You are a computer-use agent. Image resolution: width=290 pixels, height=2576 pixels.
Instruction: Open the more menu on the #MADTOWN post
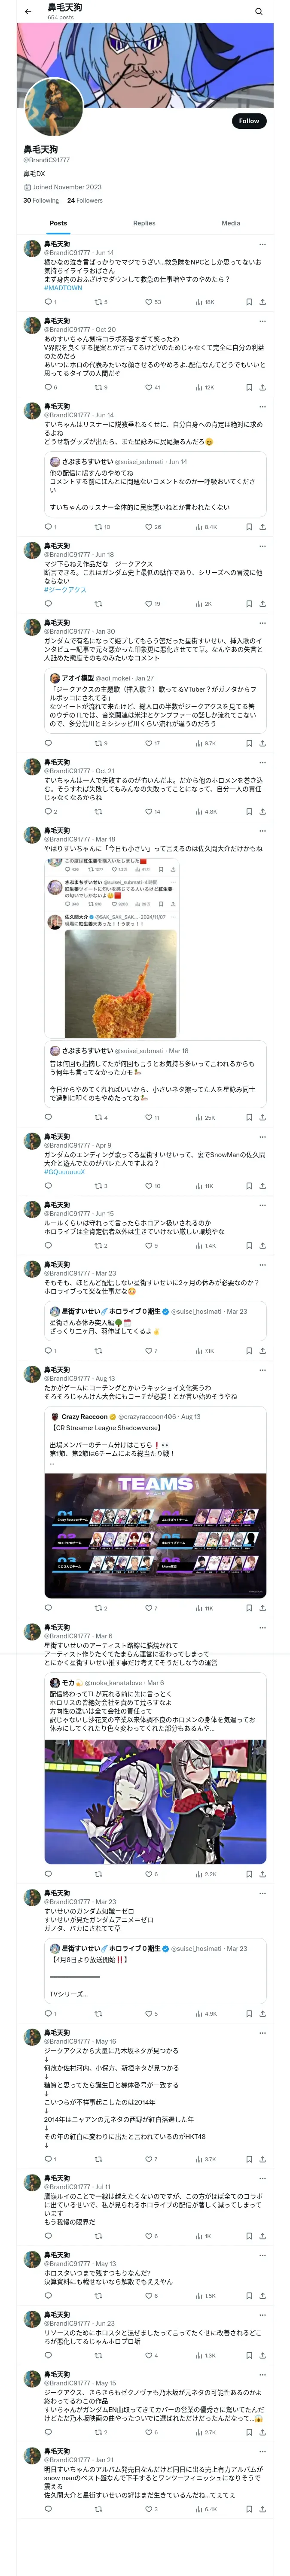263,244
